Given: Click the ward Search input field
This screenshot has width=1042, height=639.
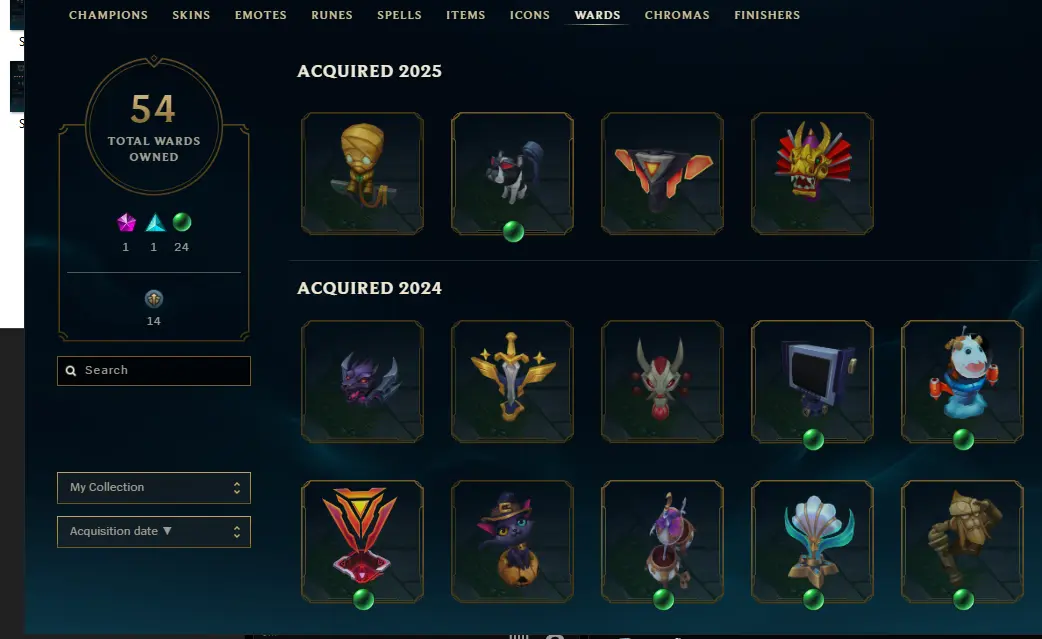Looking at the screenshot, I should 154,371.
